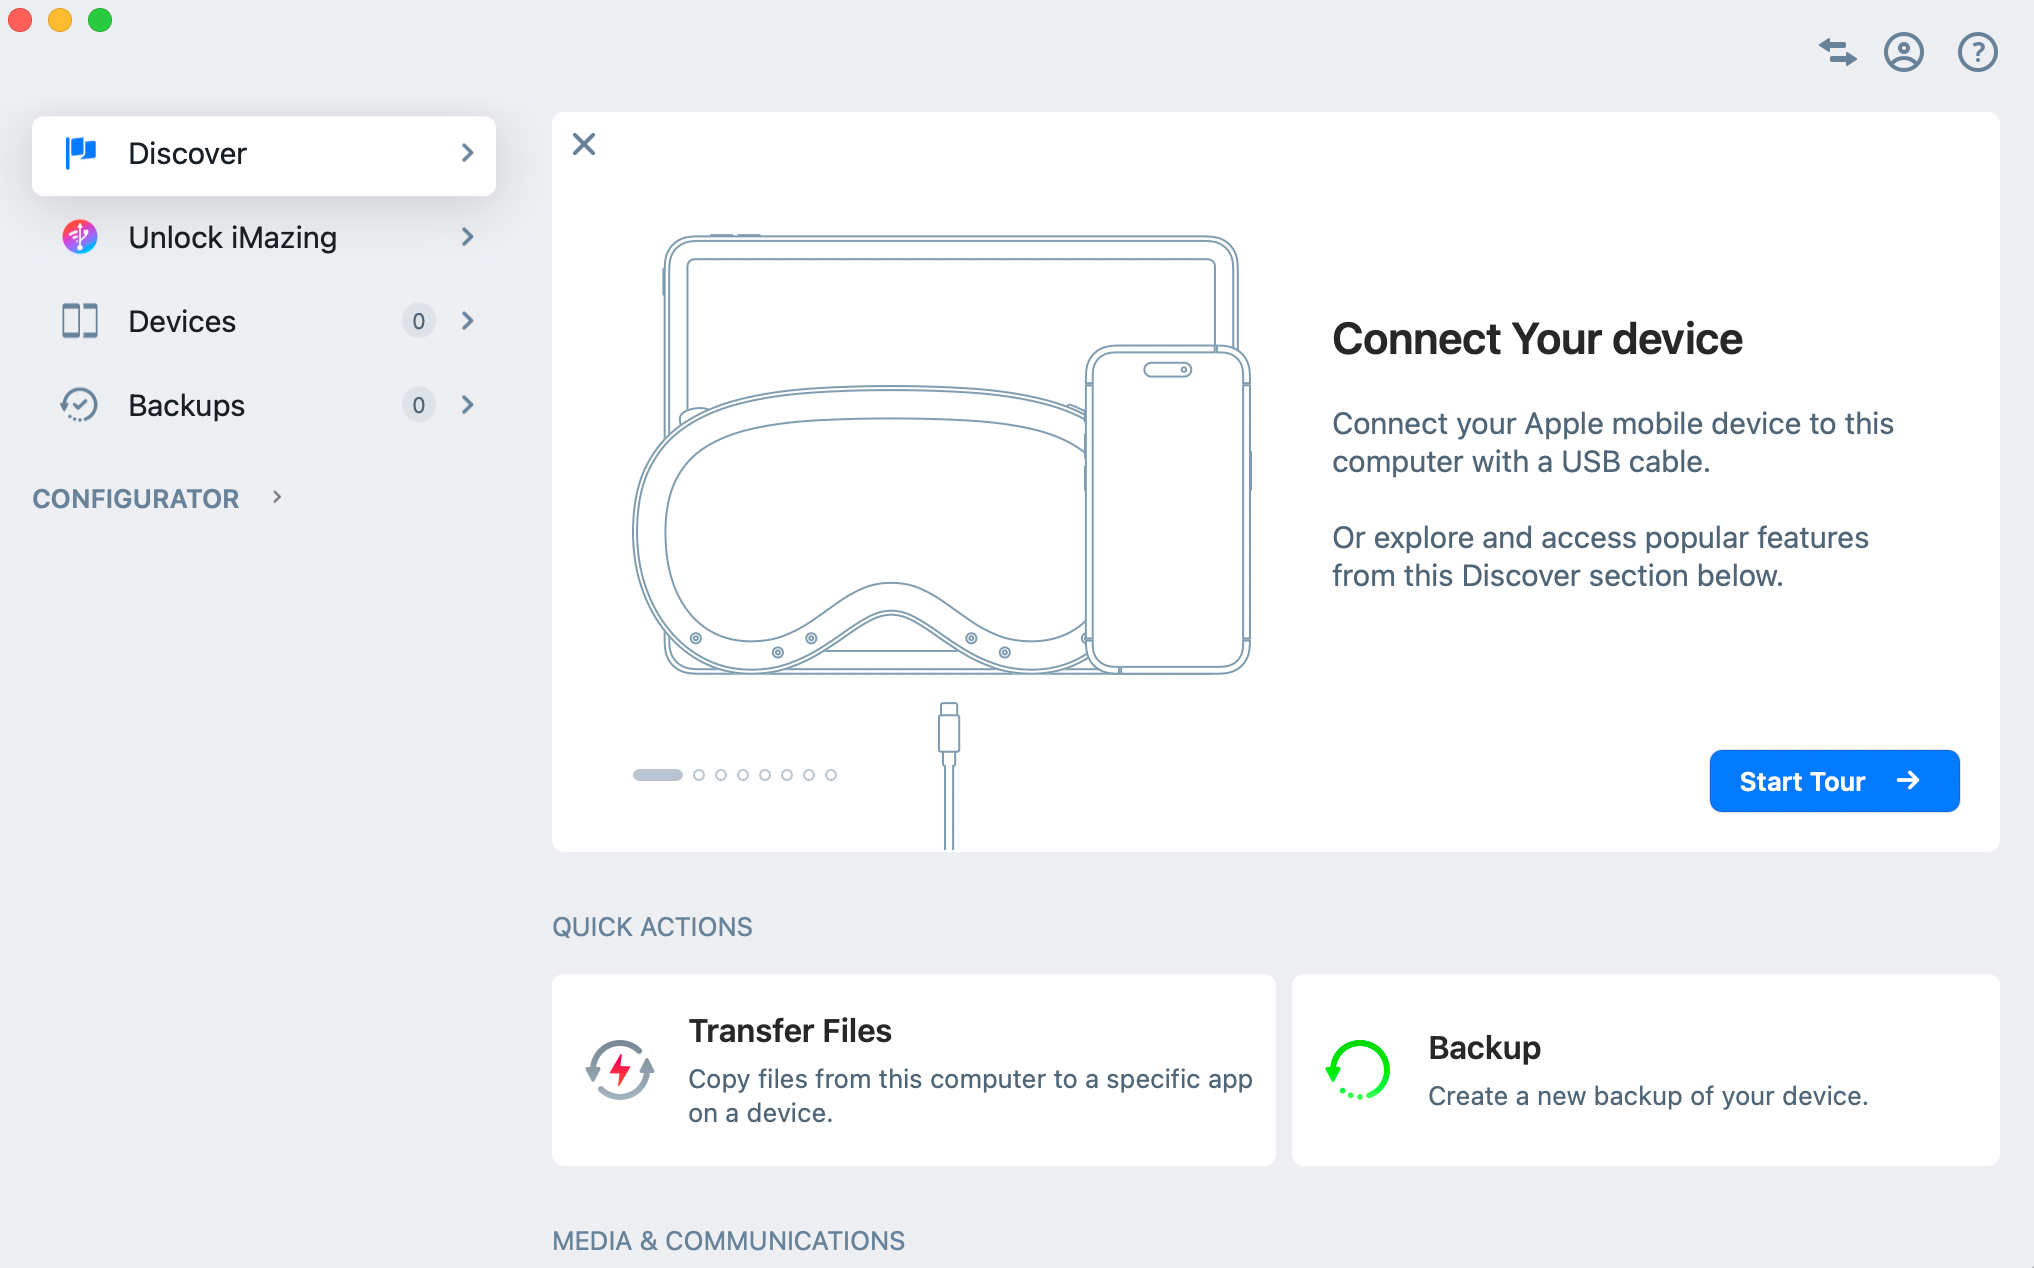Minimize the window with yellow button
Image resolution: width=2034 pixels, height=1268 pixels.
point(60,20)
